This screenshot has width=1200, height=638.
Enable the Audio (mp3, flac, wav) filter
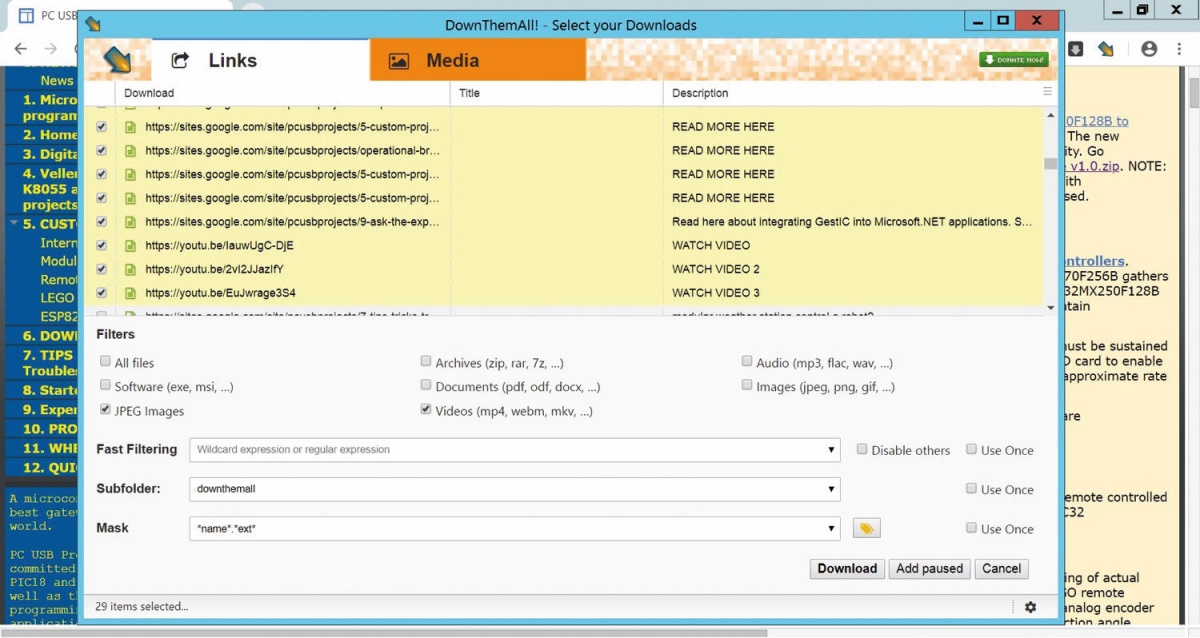pos(747,362)
